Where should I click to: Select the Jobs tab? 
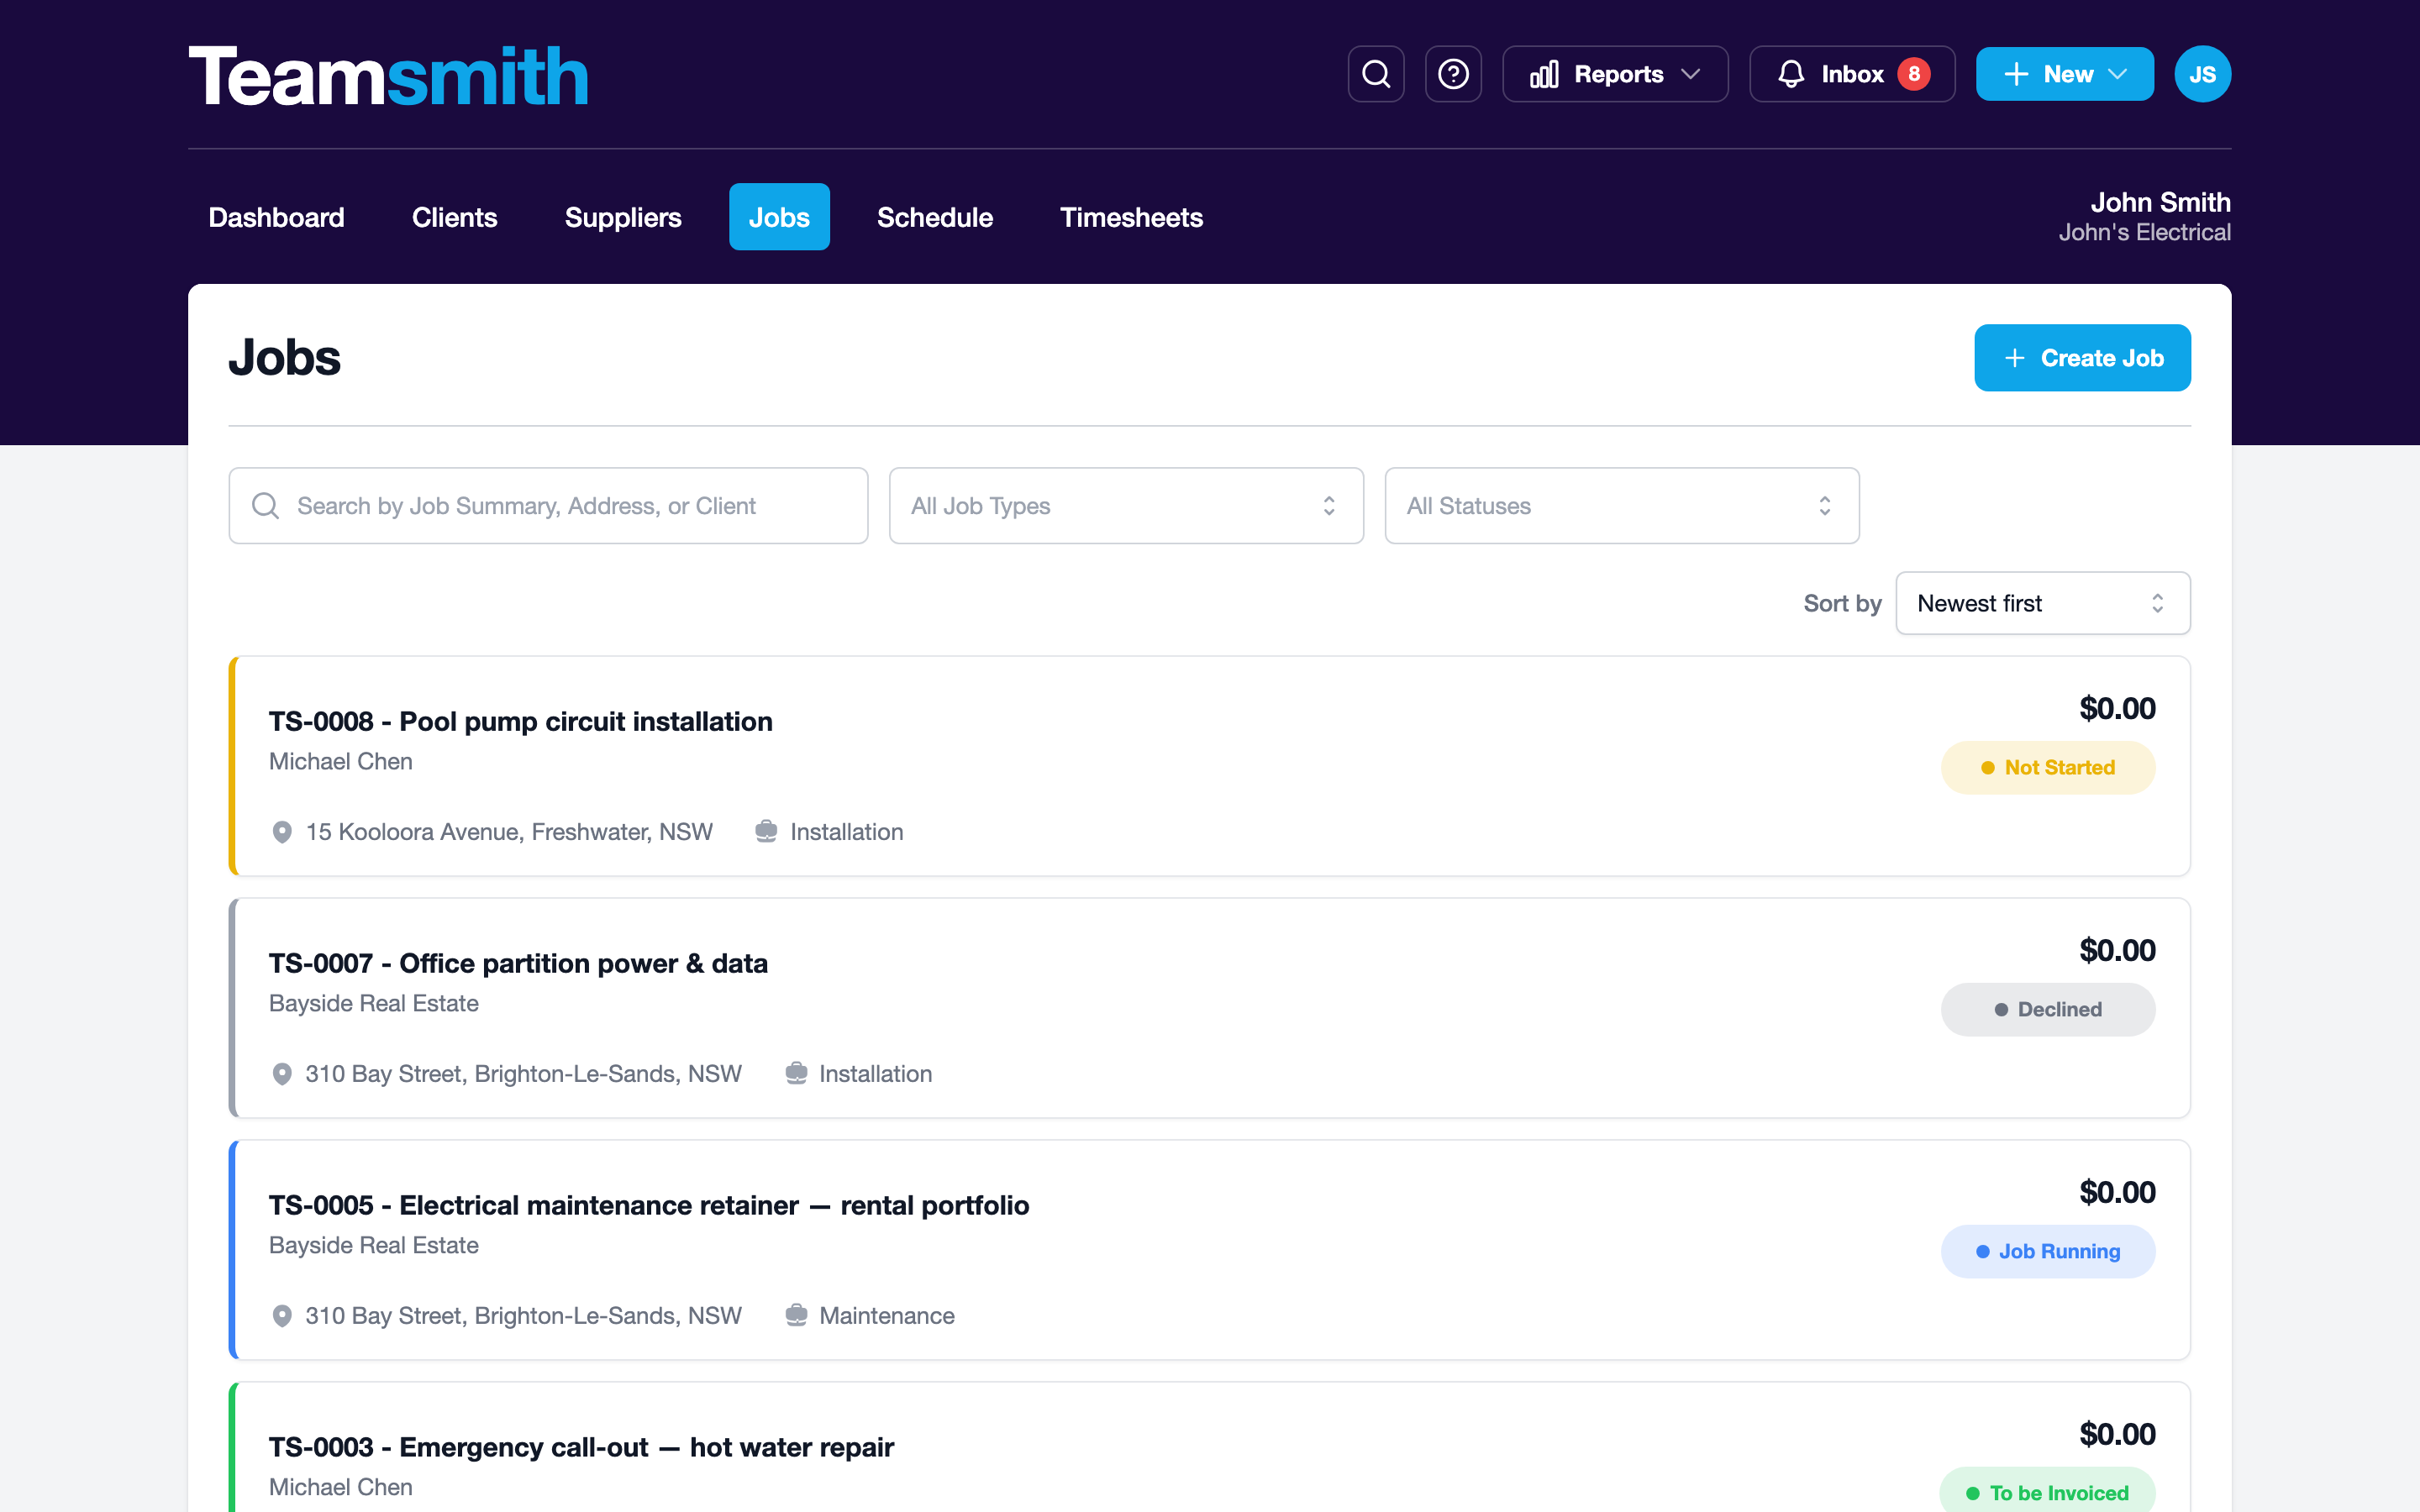[779, 217]
